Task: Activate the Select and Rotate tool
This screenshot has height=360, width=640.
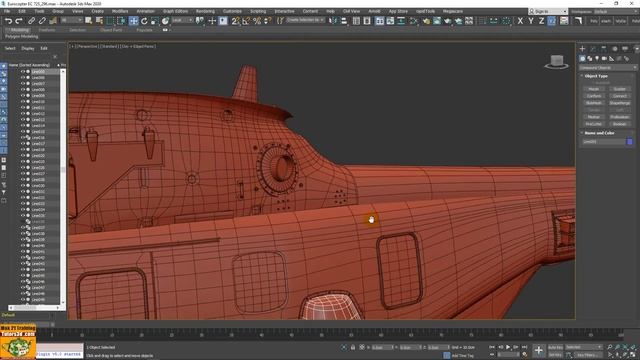Action: (x=144, y=21)
